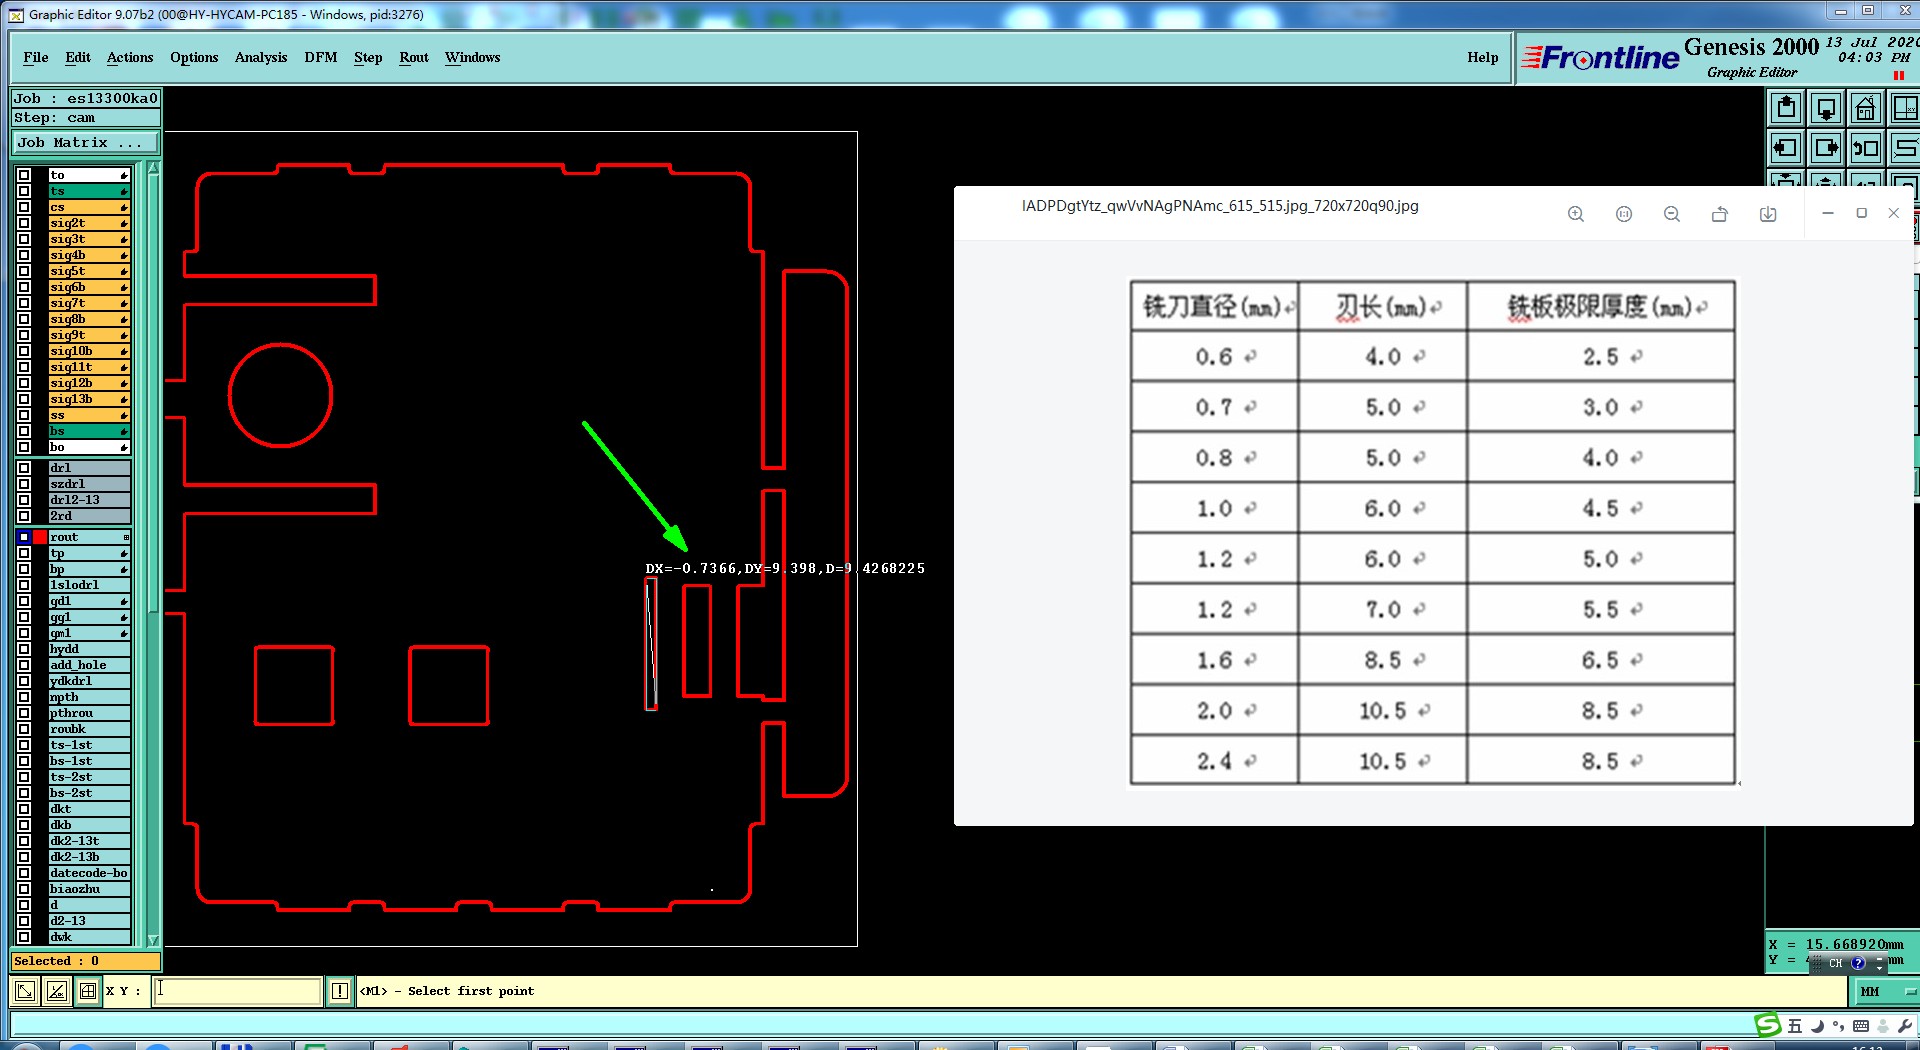Click the X Y coordinate input field
The width and height of the screenshot is (1920, 1050).
pos(238,991)
